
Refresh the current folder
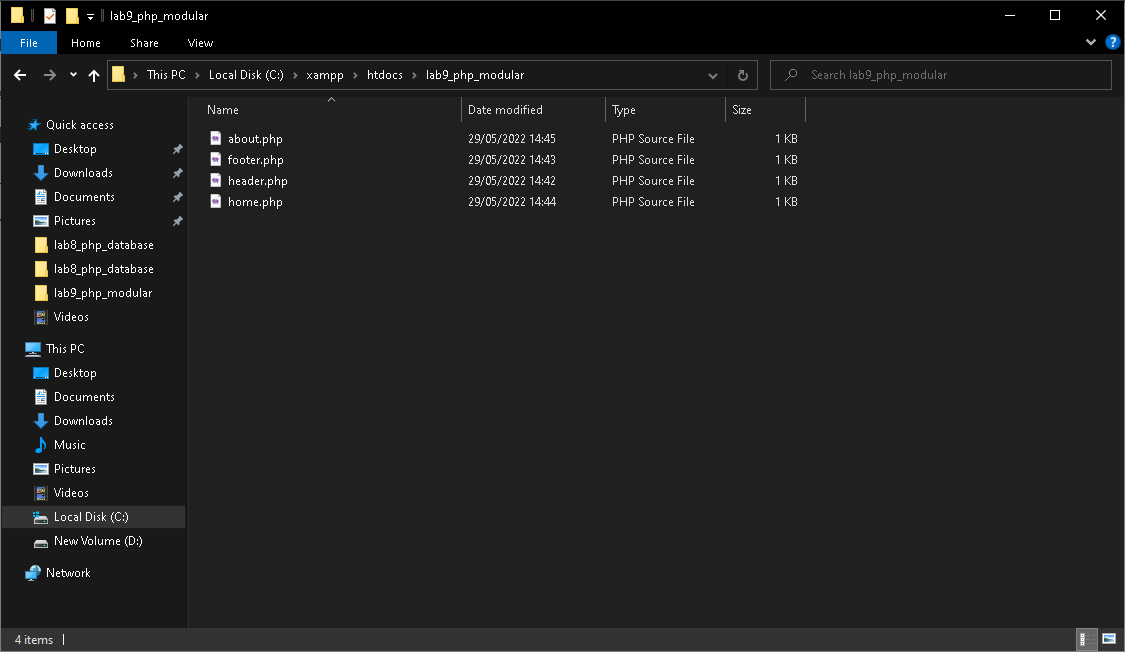(743, 75)
